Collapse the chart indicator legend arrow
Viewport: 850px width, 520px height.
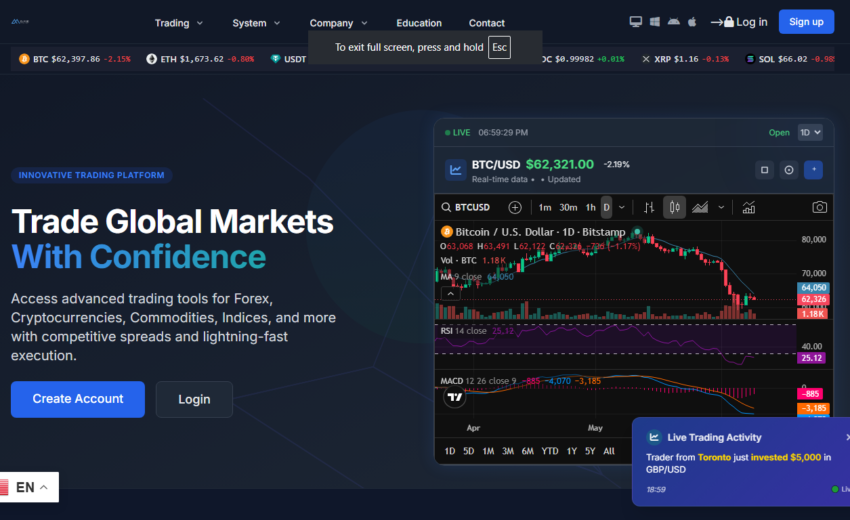450,293
